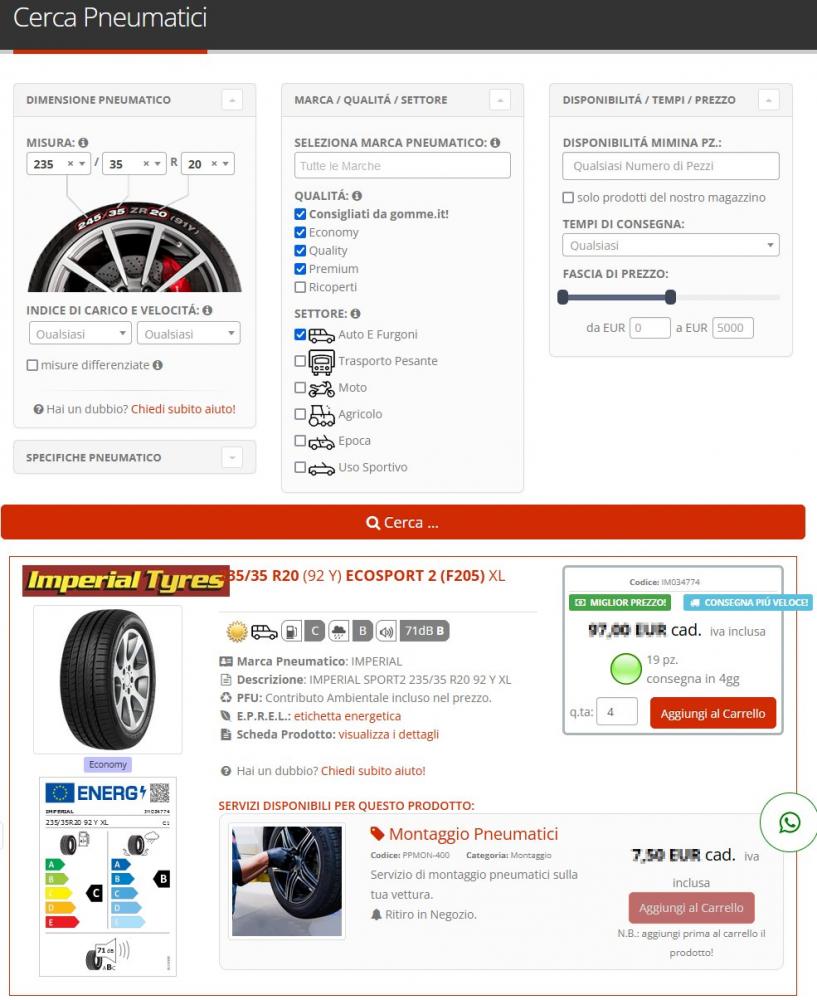This screenshot has height=1000, width=817.
Task: Uncheck the Economy quality checkbox
Action: point(300,232)
